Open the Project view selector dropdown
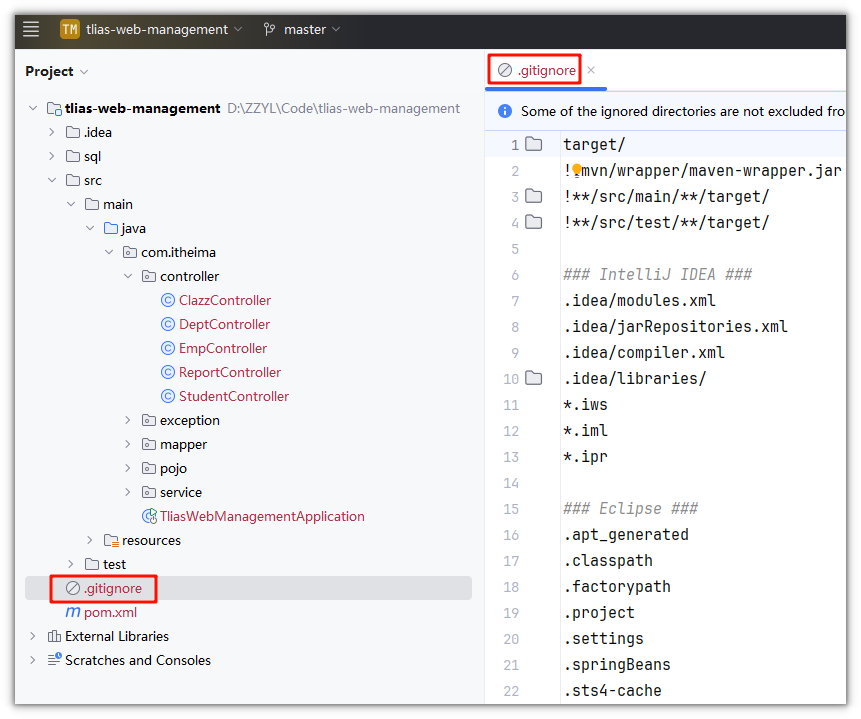 (57, 71)
